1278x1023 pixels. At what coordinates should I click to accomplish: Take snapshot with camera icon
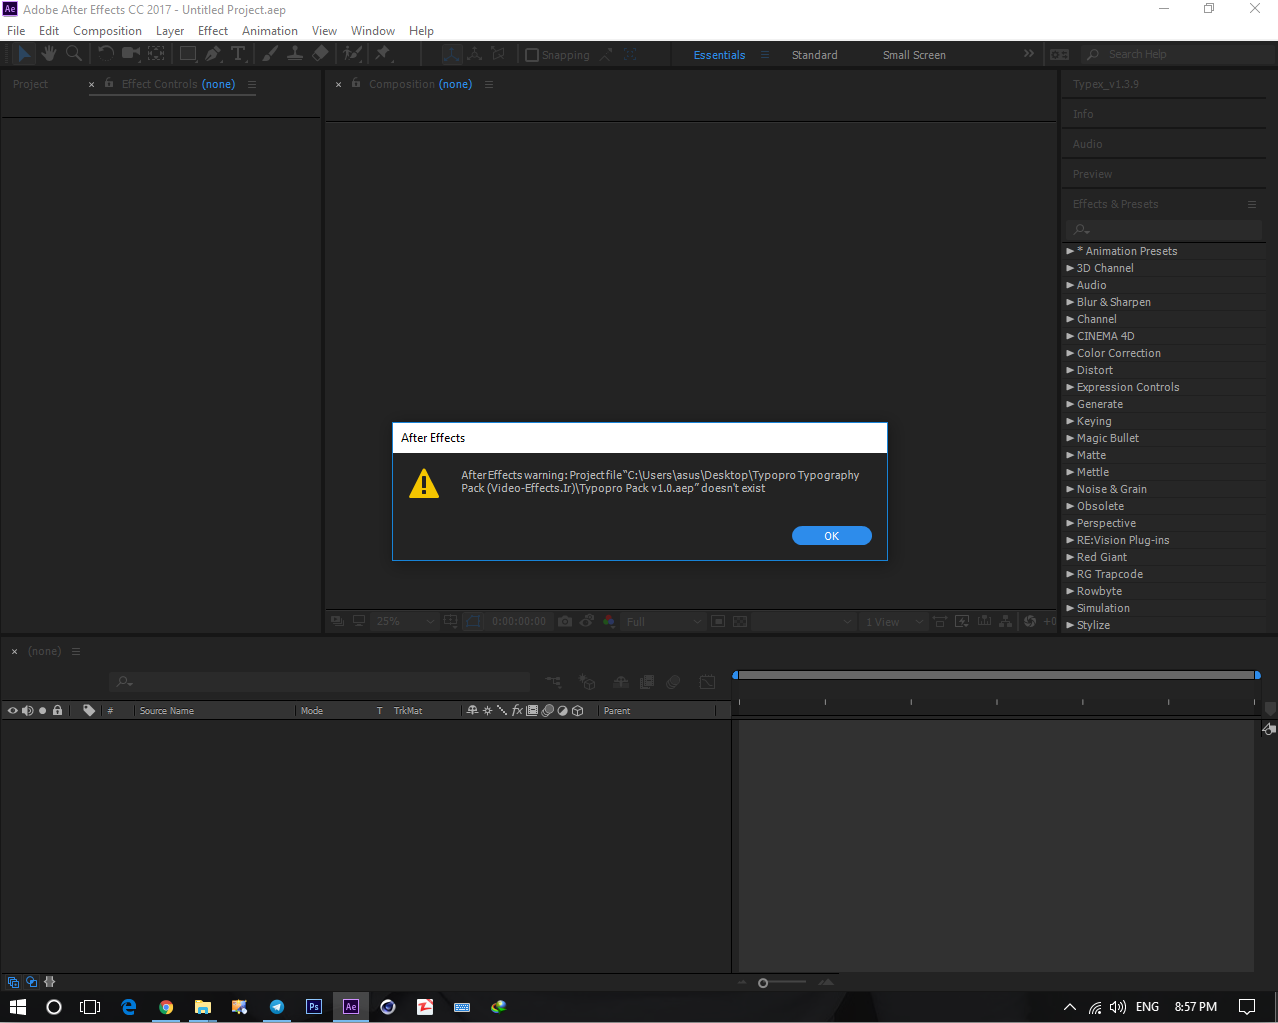(565, 621)
